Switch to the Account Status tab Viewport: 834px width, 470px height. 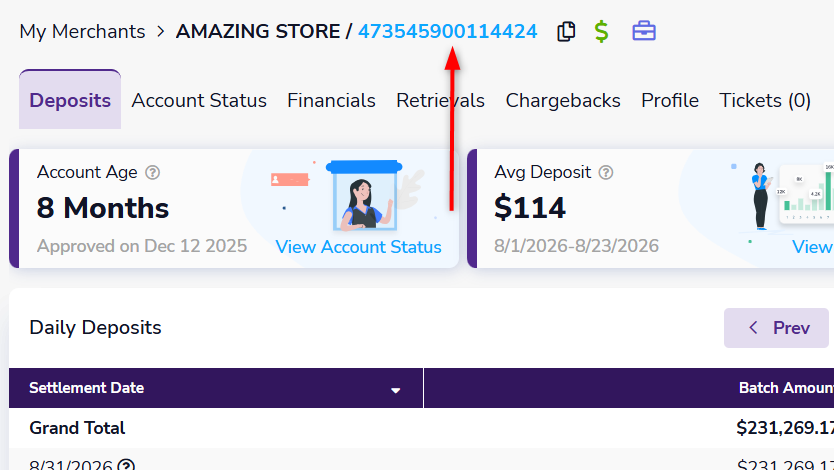point(199,100)
